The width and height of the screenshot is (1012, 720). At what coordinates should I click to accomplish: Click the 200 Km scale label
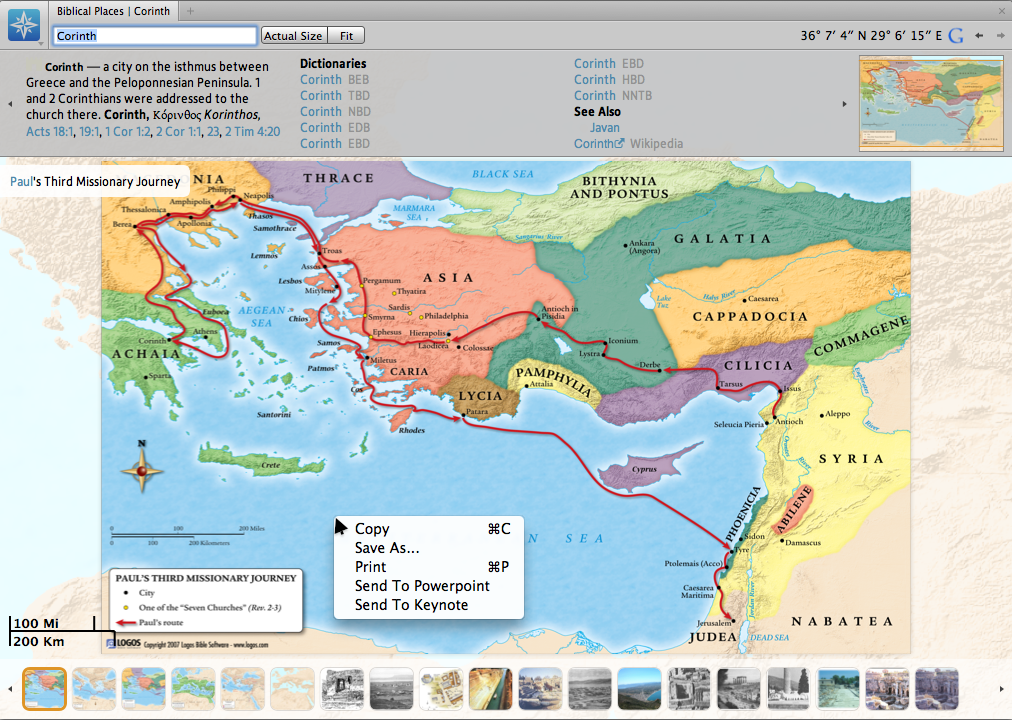(38, 641)
